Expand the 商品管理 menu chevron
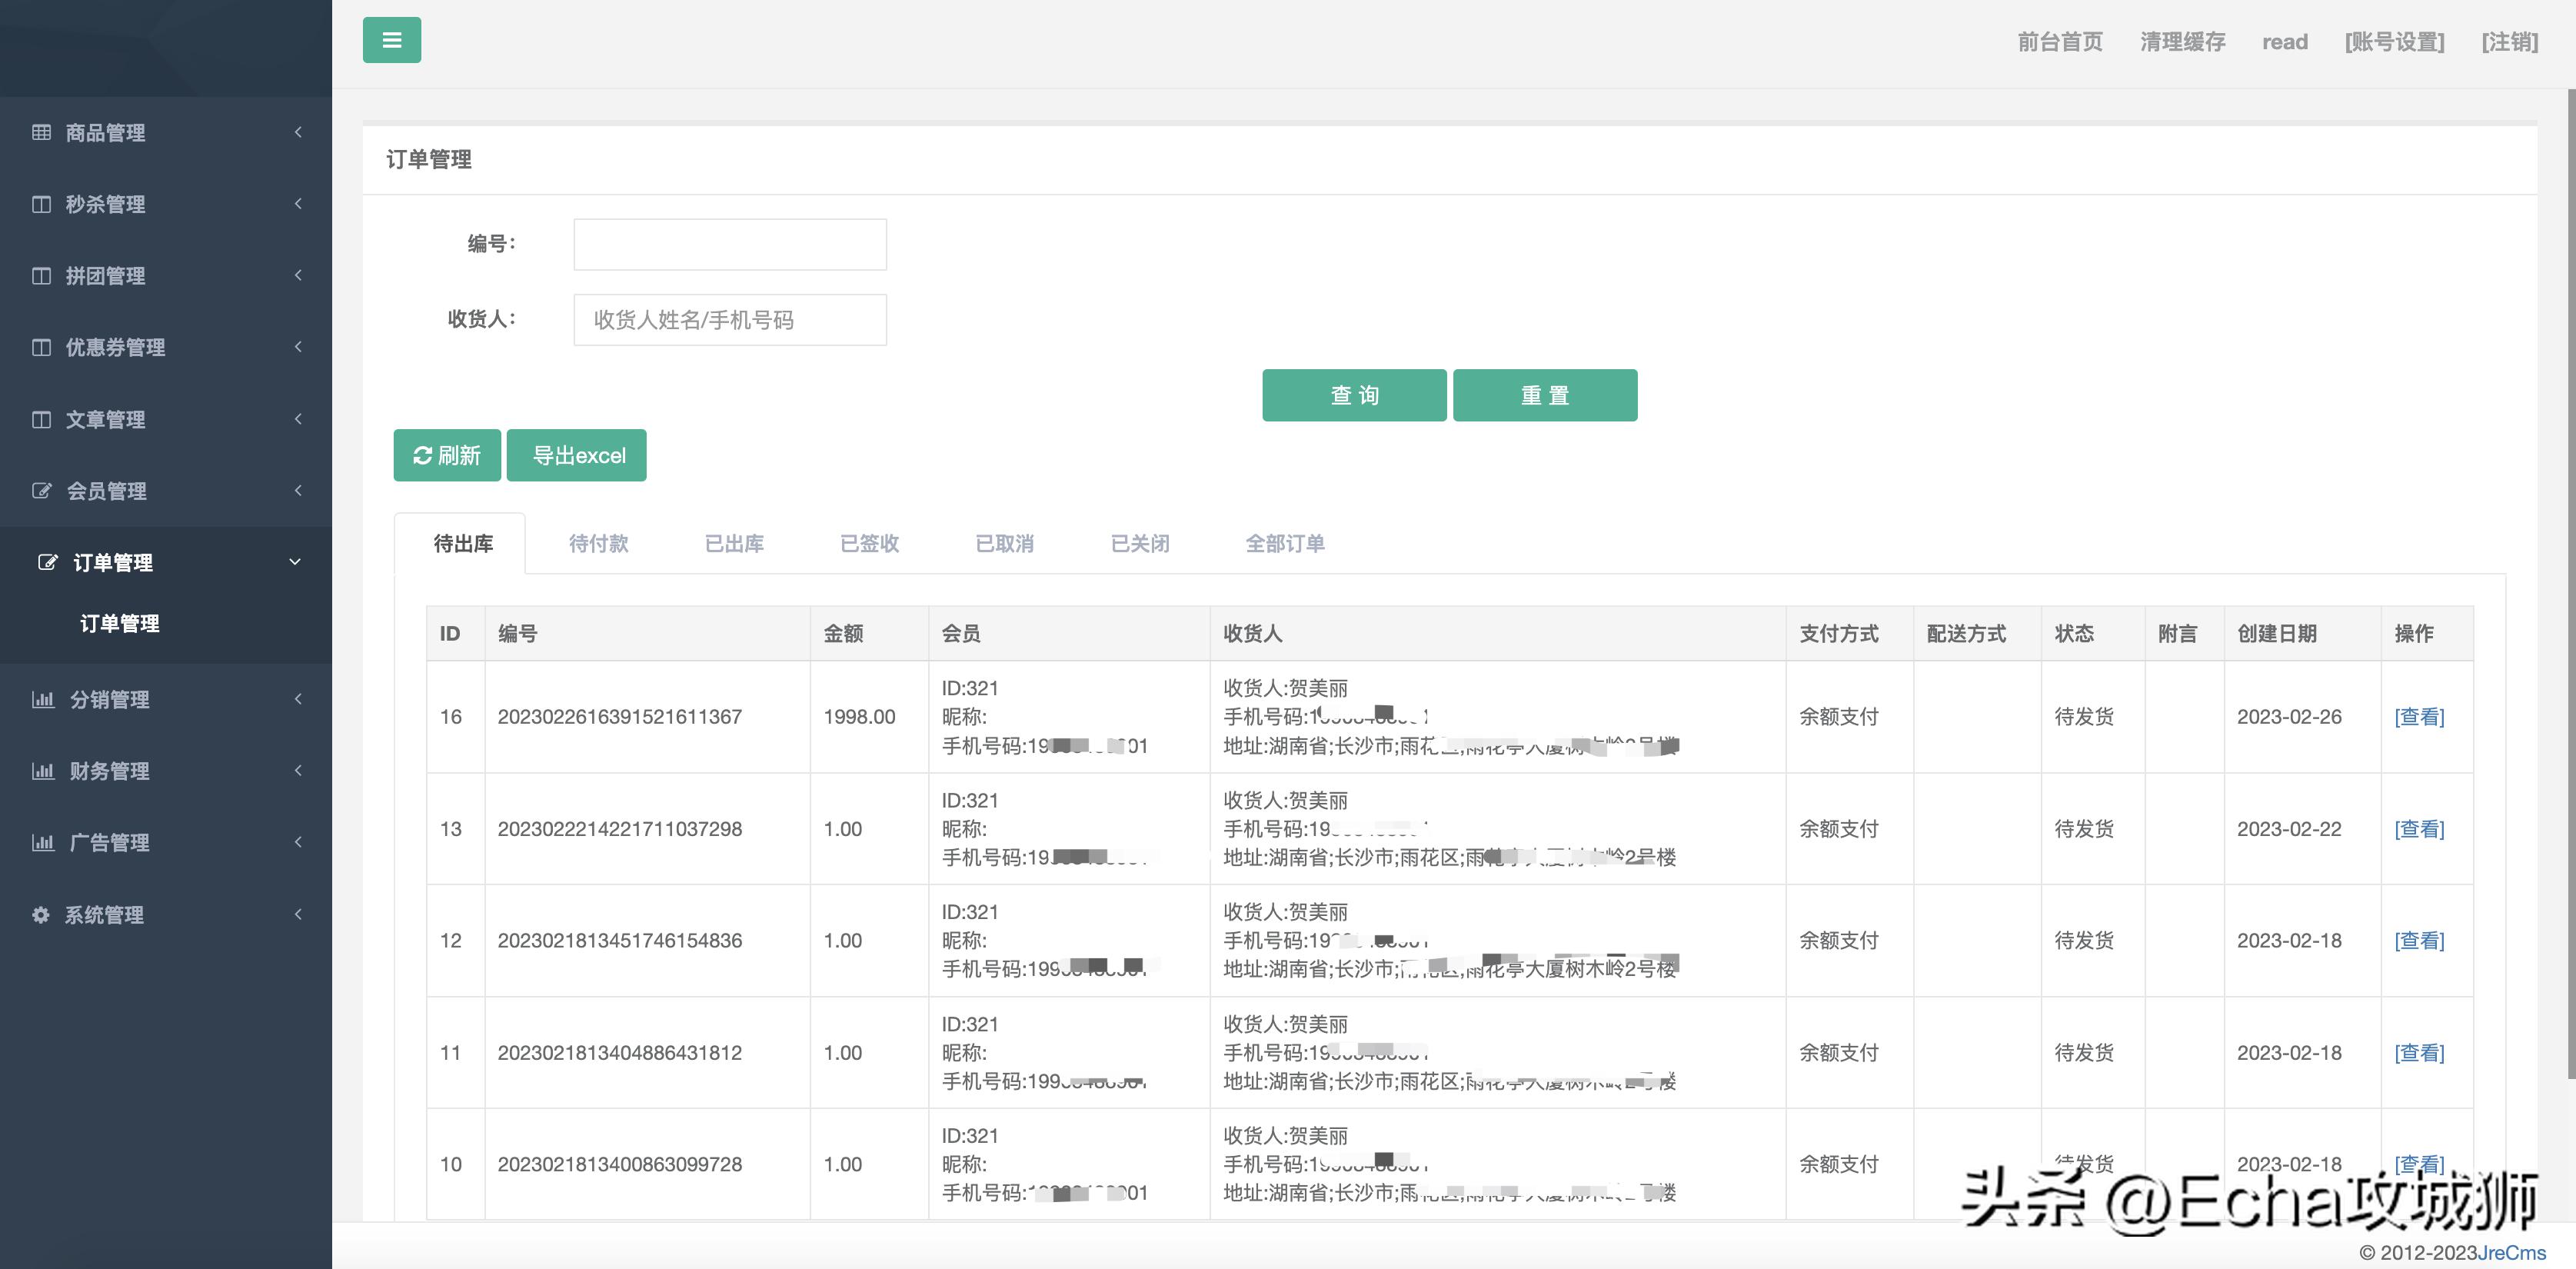2576x1269 pixels. 297,132
